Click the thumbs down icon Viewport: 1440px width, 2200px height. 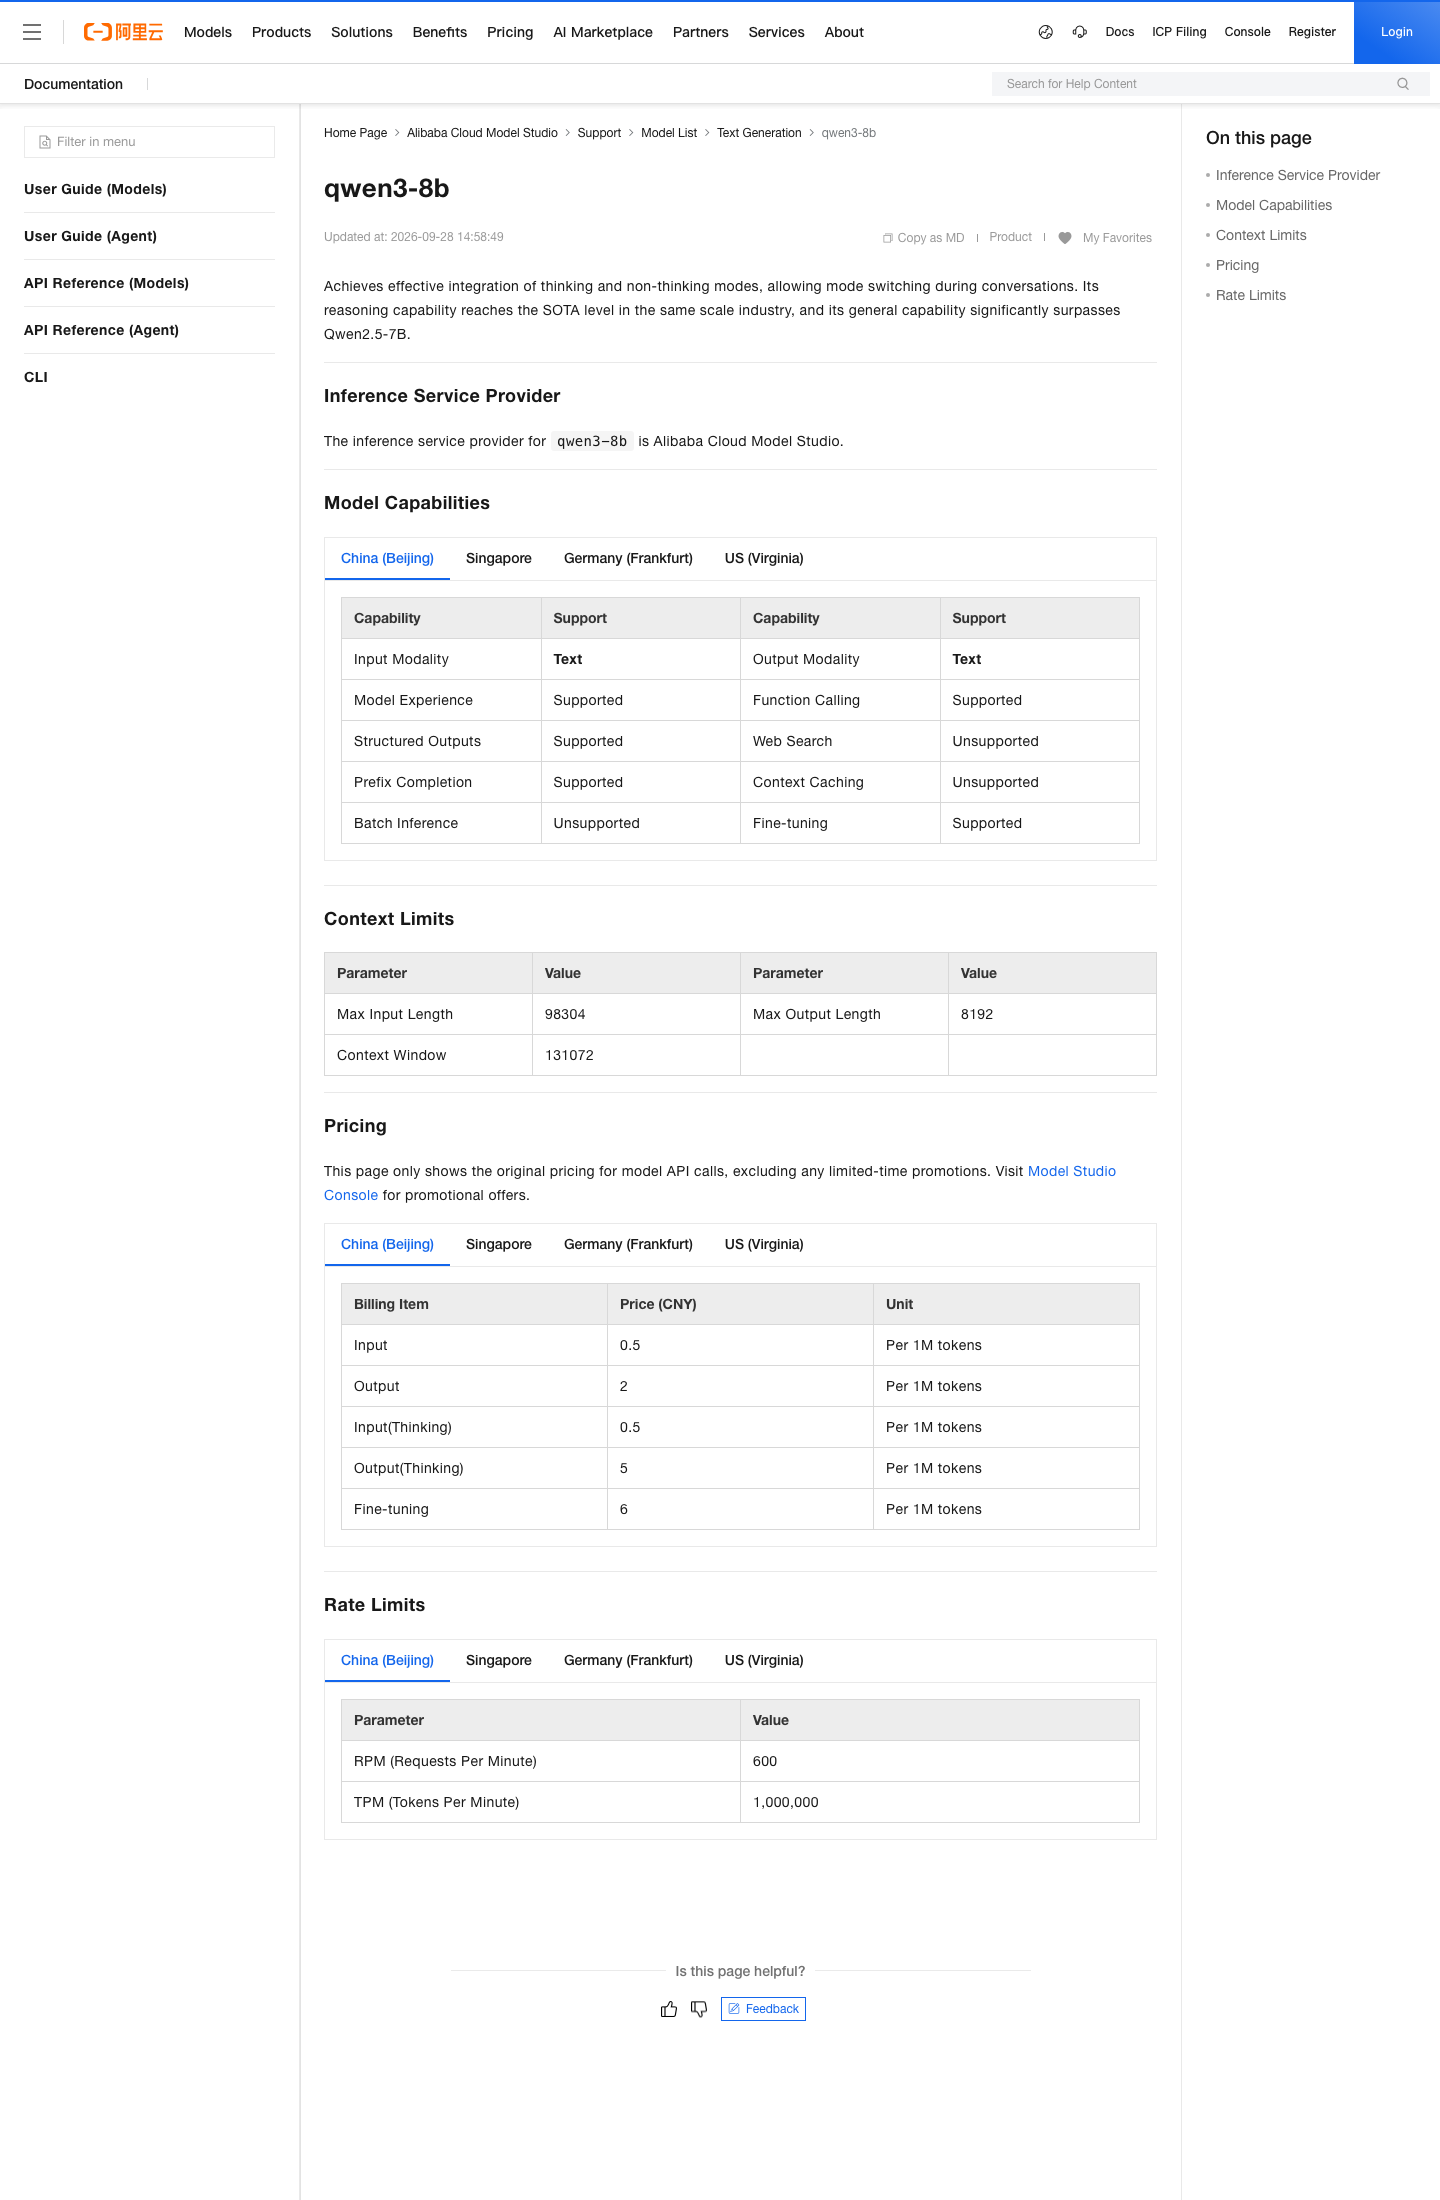tap(699, 2009)
